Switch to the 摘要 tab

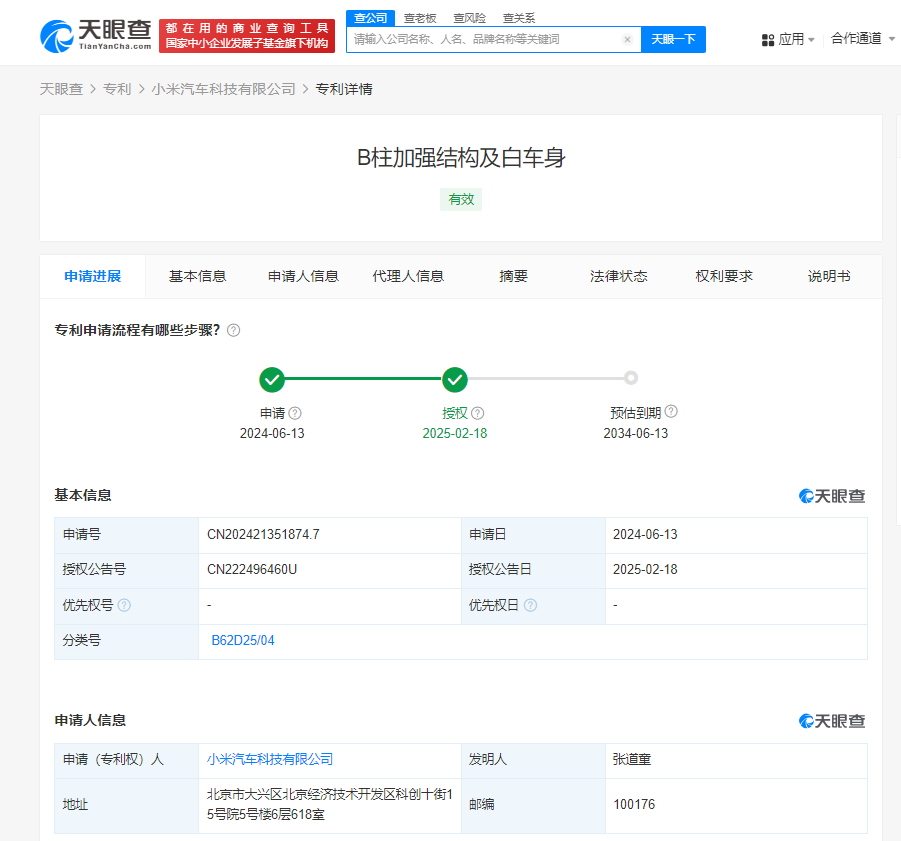click(x=514, y=276)
